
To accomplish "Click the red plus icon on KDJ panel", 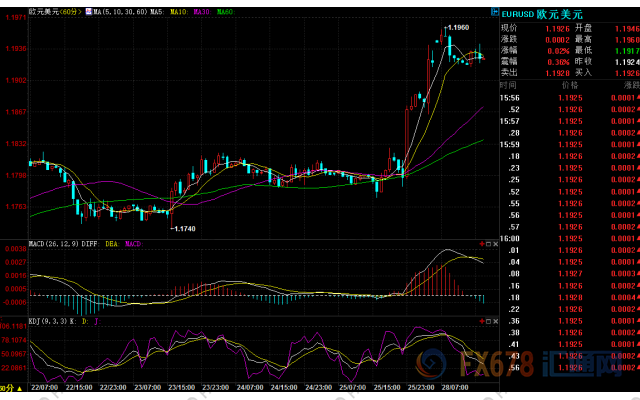I will point(483,321).
